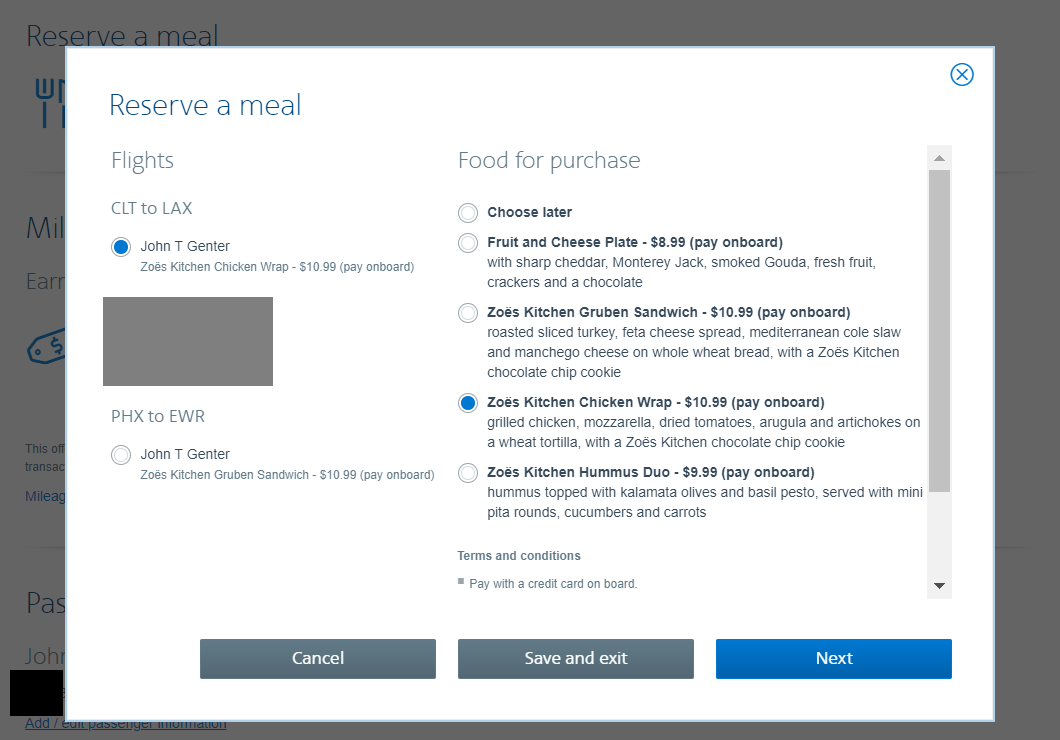Pick the Zoës Kitchen Gruben Sandwich option

(x=468, y=313)
